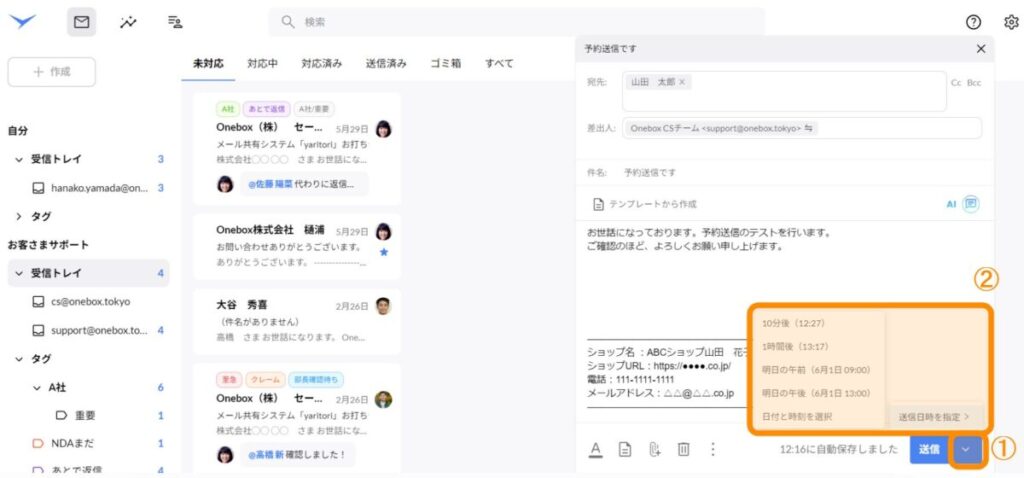Remove recipient 山田 太郎 chip
Screen dimensions: 1024x478
696,82
